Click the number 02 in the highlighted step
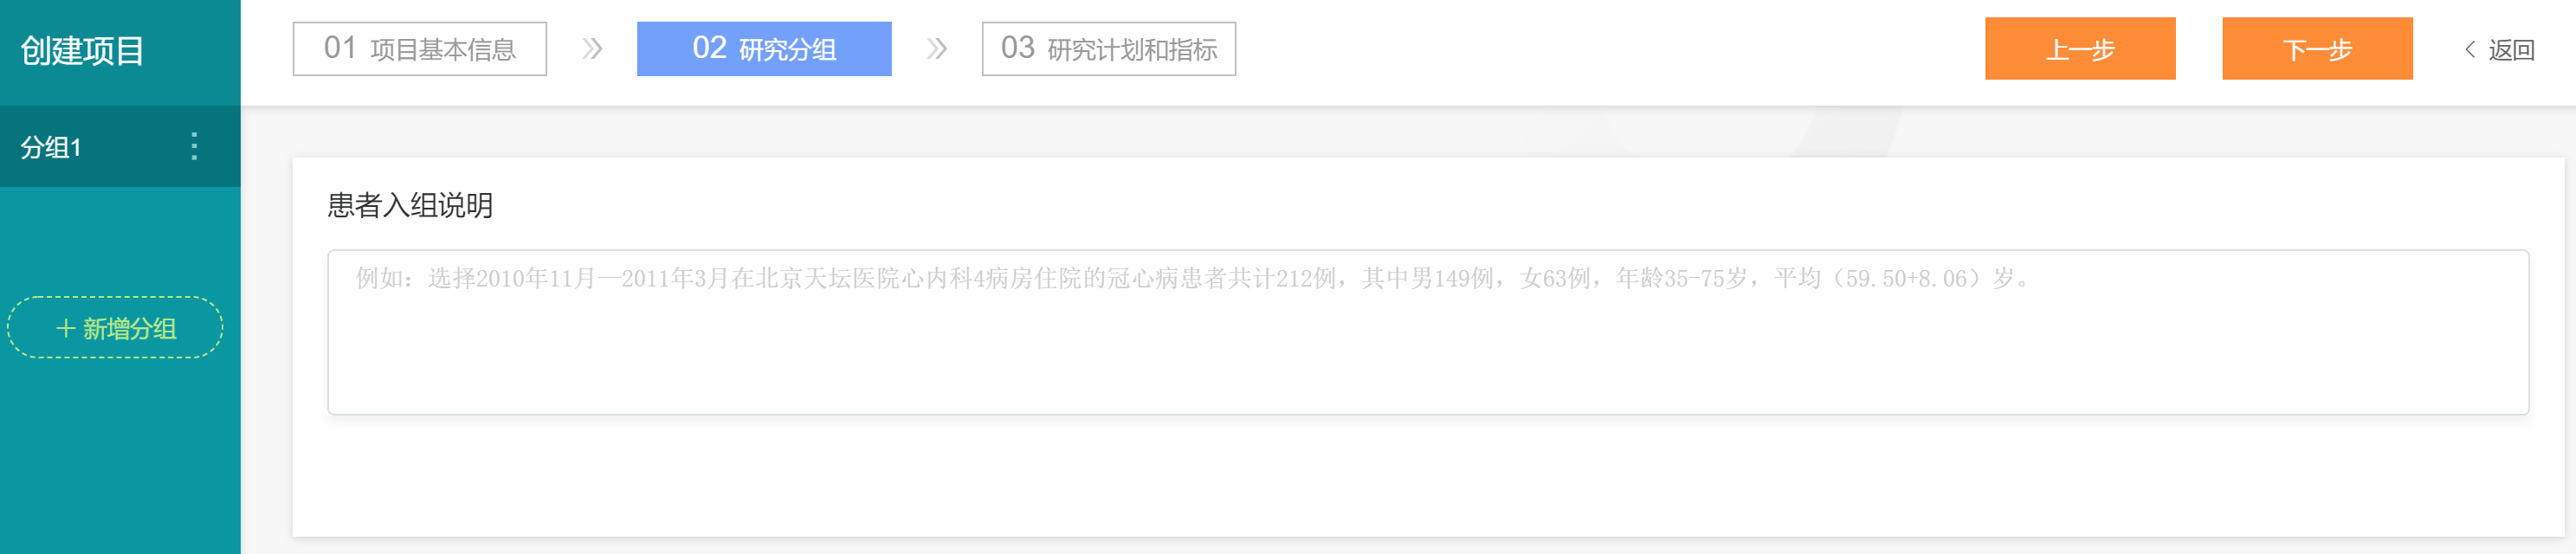 click(x=709, y=48)
